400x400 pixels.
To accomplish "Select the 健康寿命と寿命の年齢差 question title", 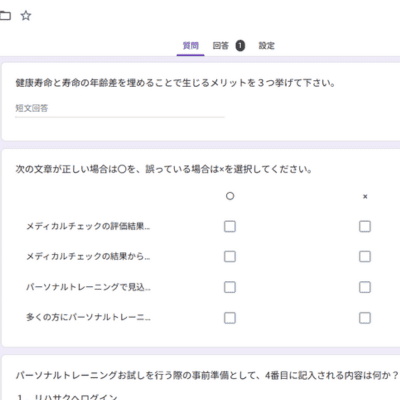I will [175, 83].
